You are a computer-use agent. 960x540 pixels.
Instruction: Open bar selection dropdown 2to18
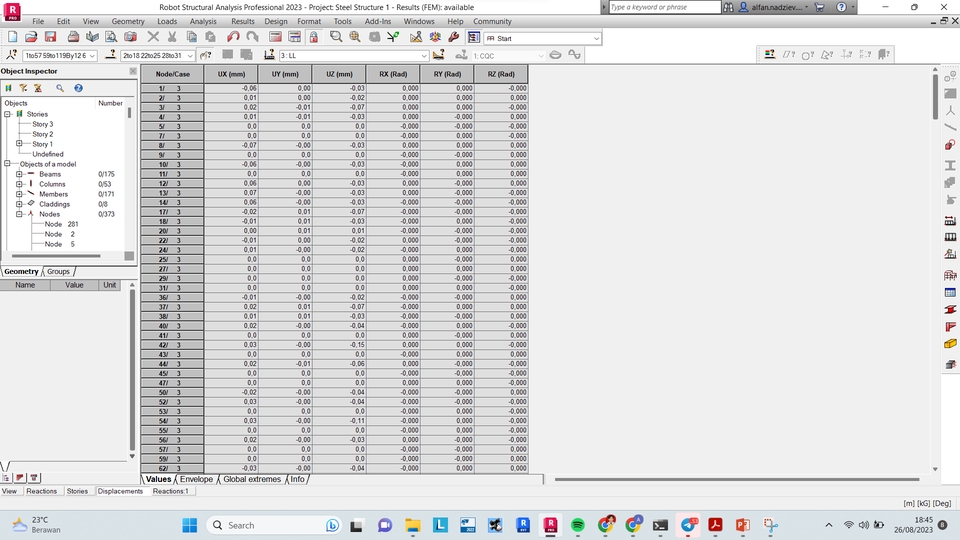point(157,56)
